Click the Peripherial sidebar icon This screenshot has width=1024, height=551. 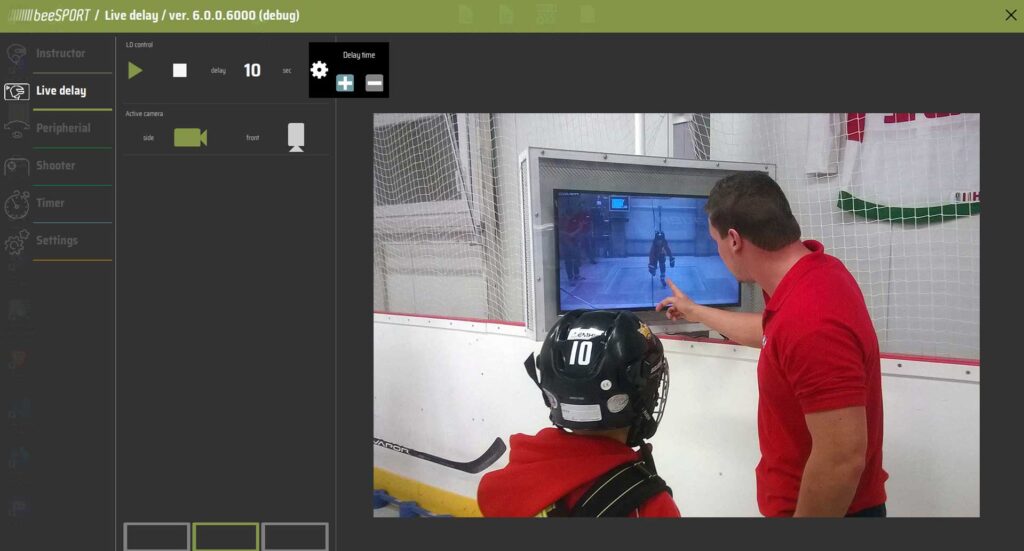point(16,129)
